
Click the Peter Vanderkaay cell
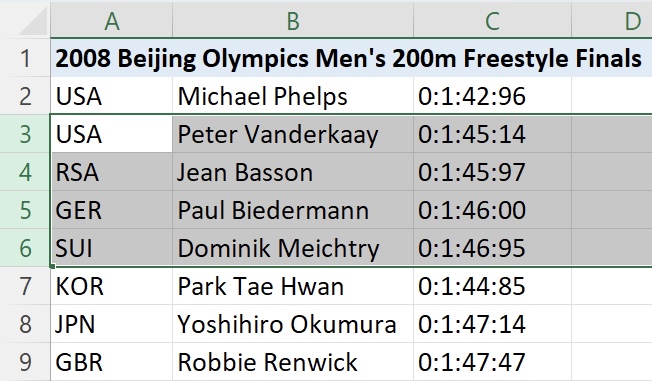[x=293, y=134]
